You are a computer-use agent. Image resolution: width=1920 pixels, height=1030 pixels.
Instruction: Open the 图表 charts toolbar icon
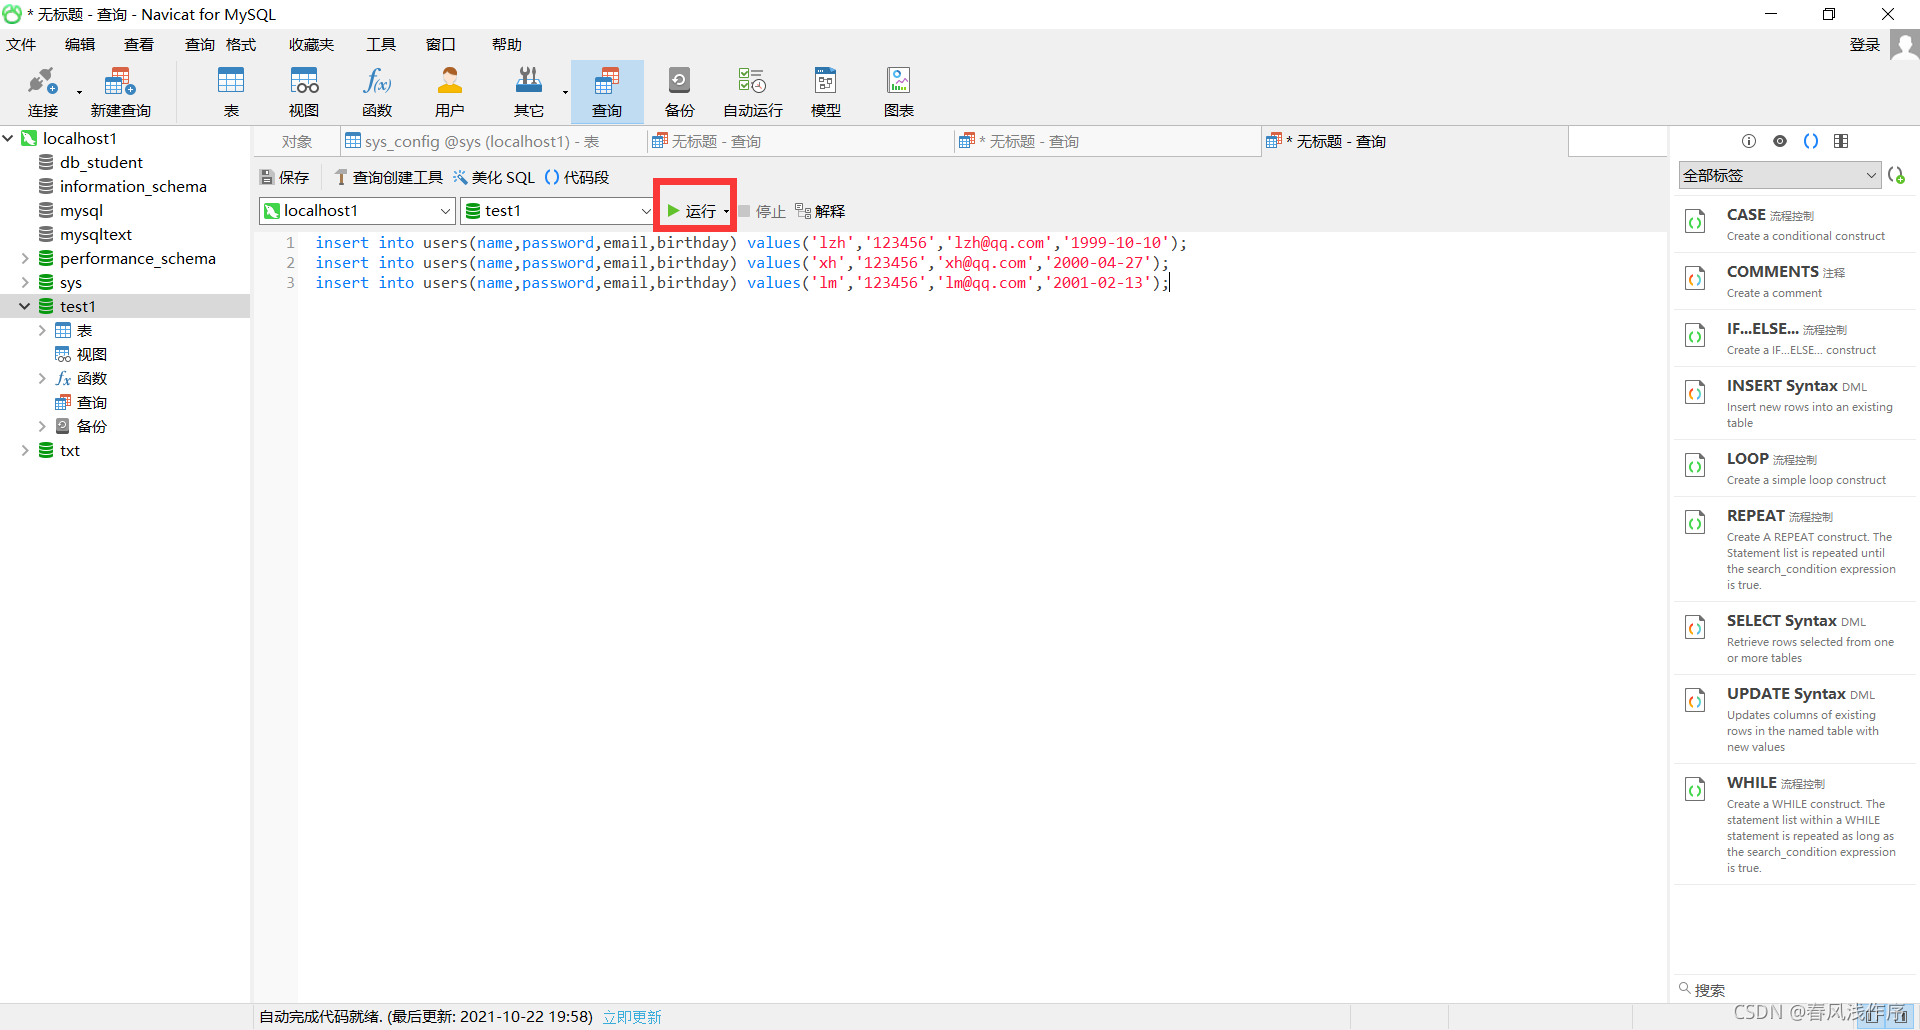tap(899, 92)
